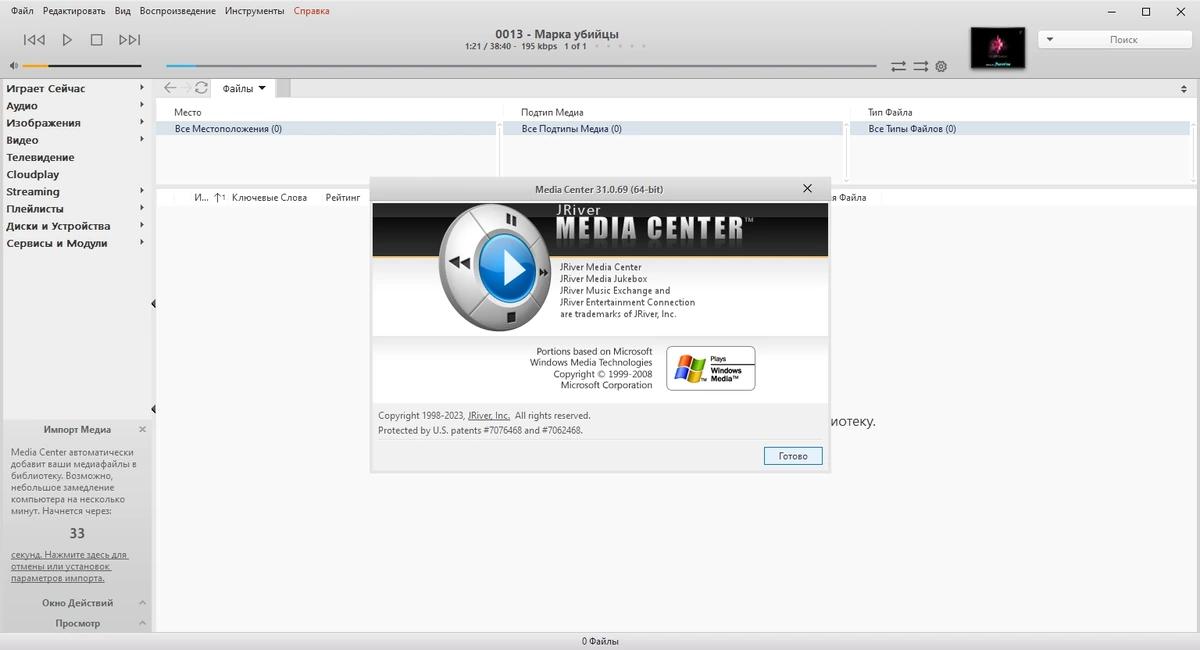Image resolution: width=1200 pixels, height=650 pixels.
Task: Open the JRiver, Inc. link
Action: [x=489, y=415]
